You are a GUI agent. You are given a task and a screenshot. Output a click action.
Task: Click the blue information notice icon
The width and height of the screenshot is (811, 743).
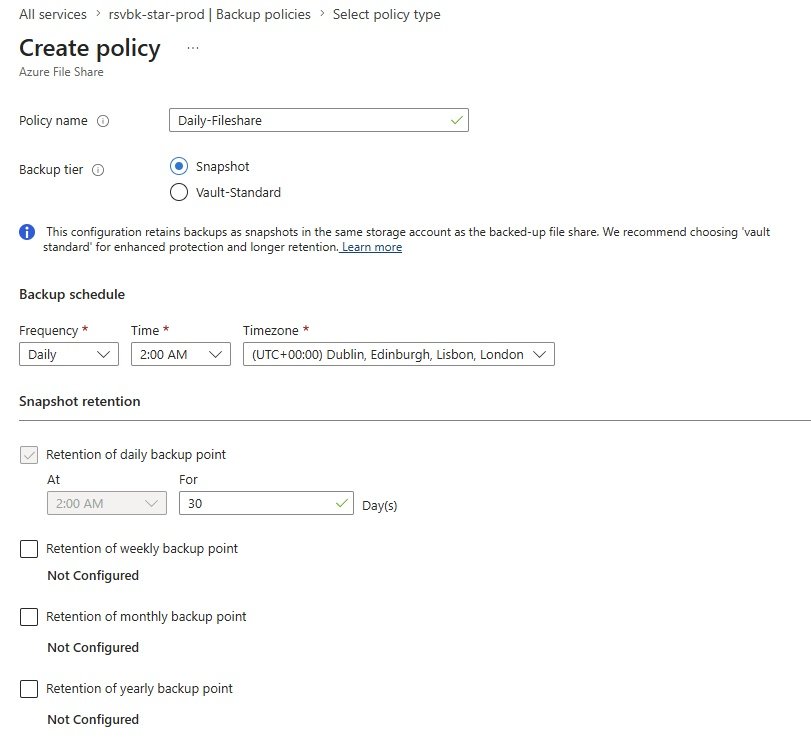pos(27,232)
